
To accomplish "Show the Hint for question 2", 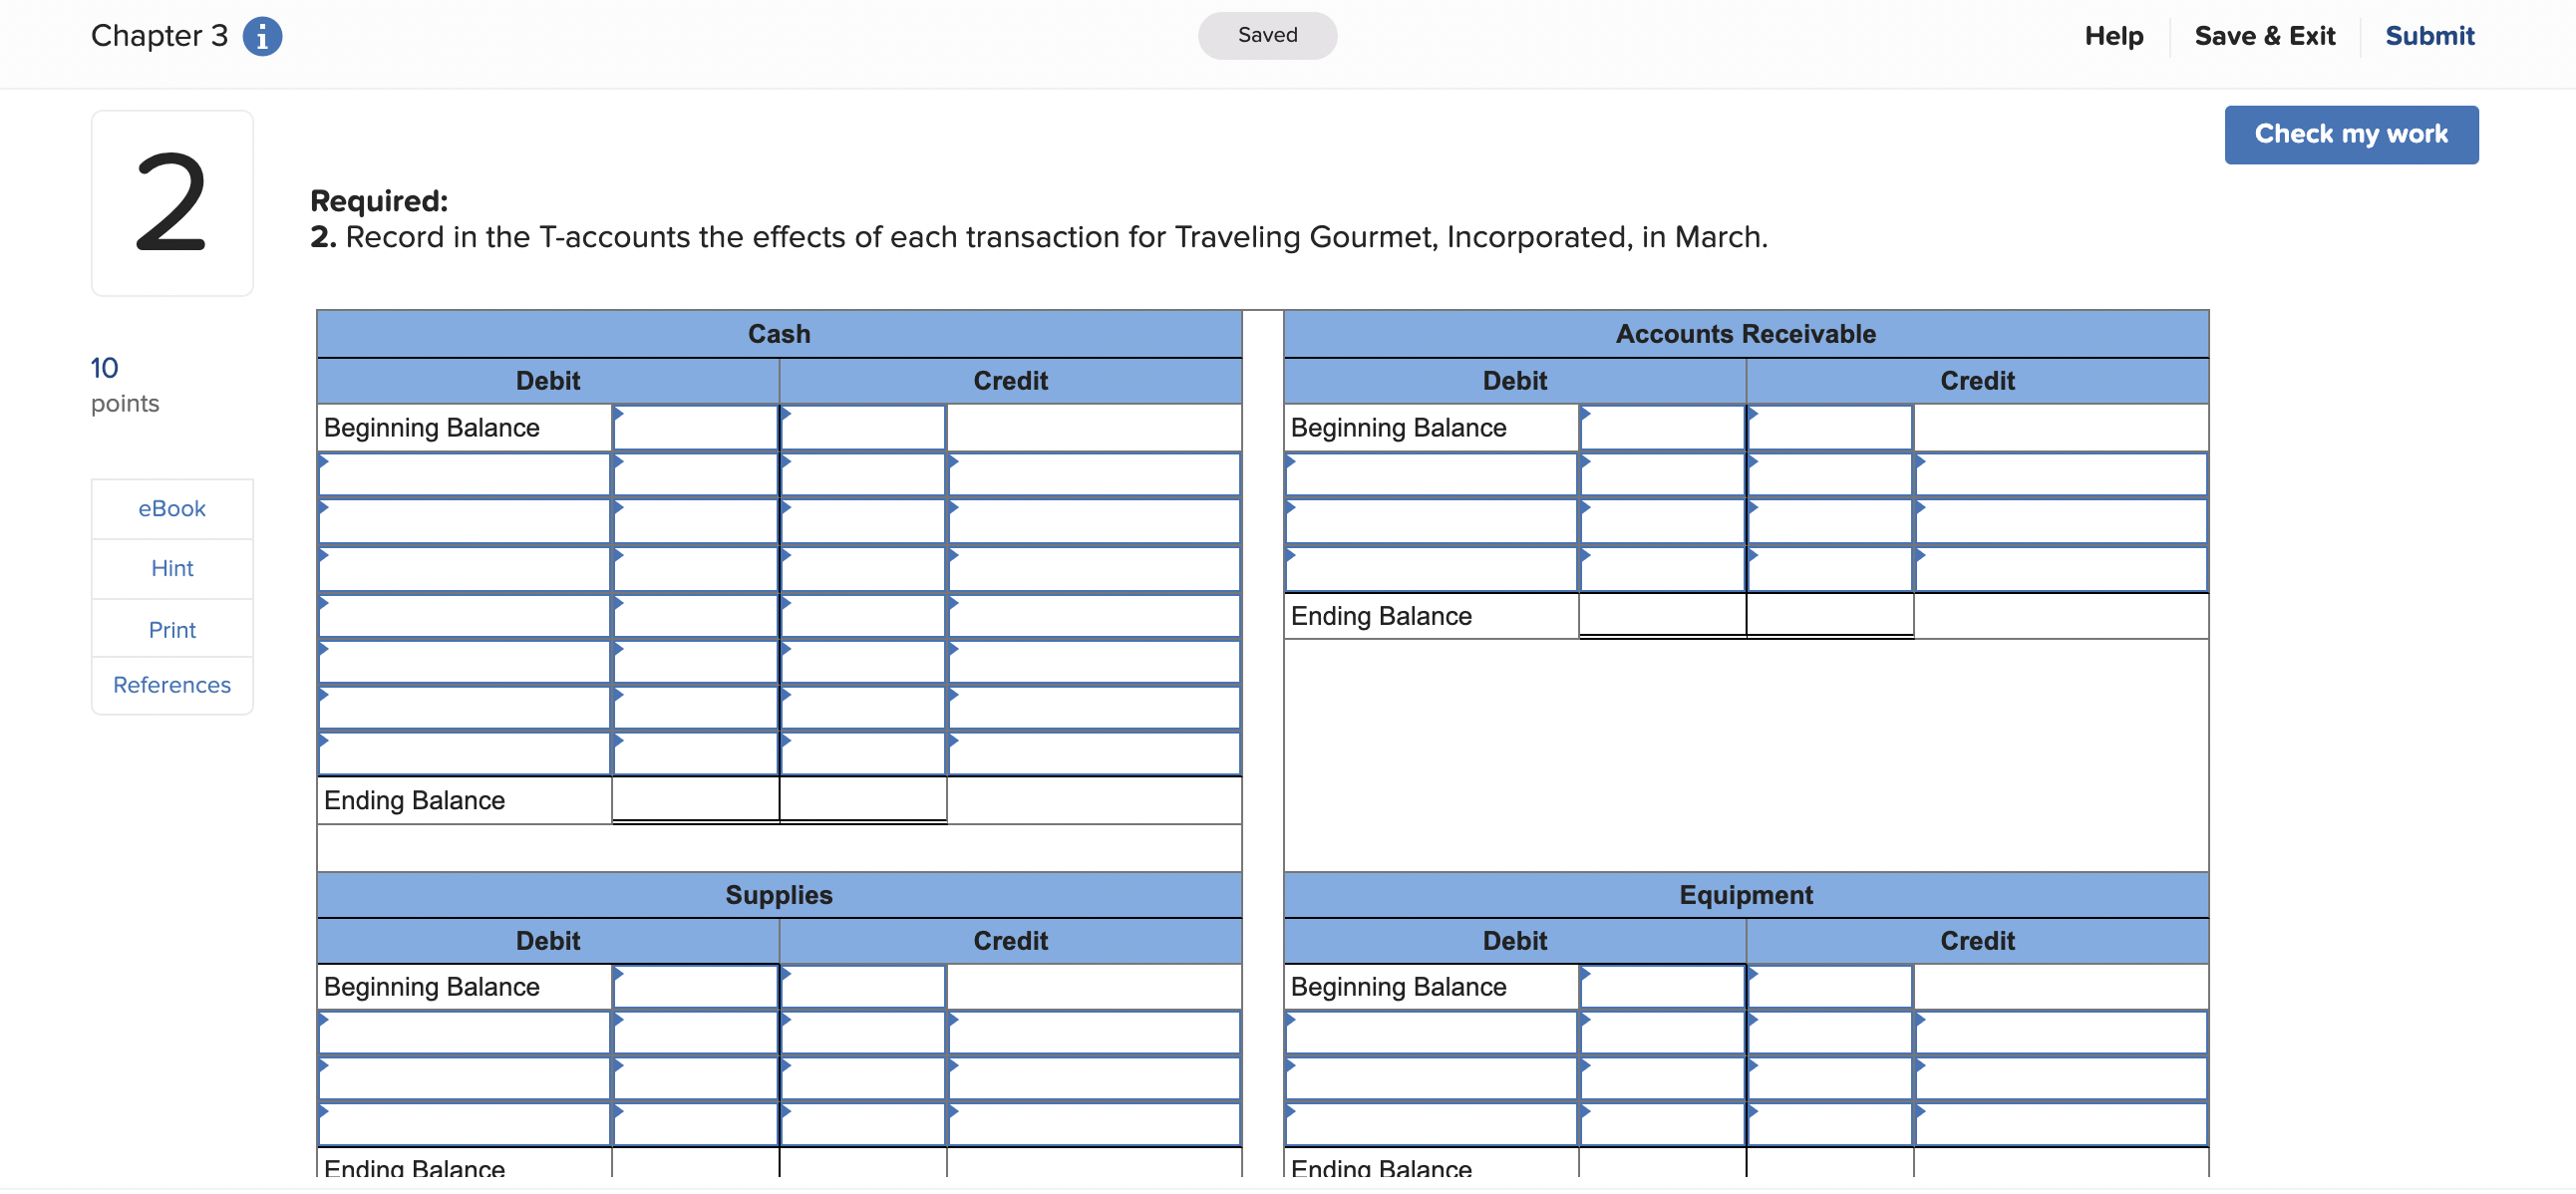I will (x=172, y=568).
